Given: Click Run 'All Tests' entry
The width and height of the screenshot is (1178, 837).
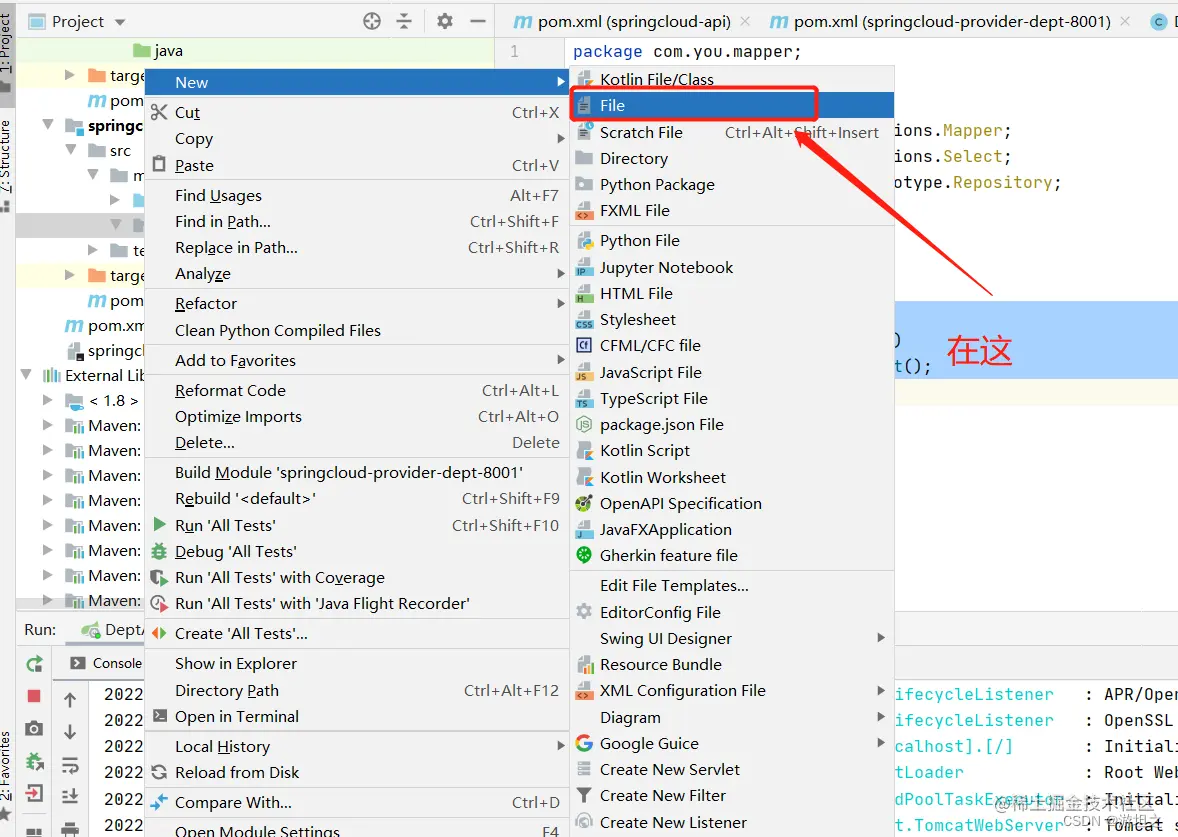Looking at the screenshot, I should click(357, 526).
